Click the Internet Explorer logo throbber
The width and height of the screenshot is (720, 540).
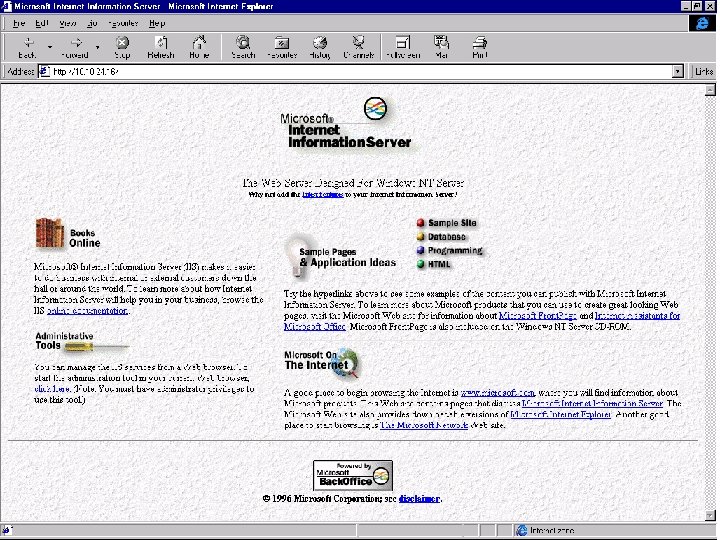[702, 23]
